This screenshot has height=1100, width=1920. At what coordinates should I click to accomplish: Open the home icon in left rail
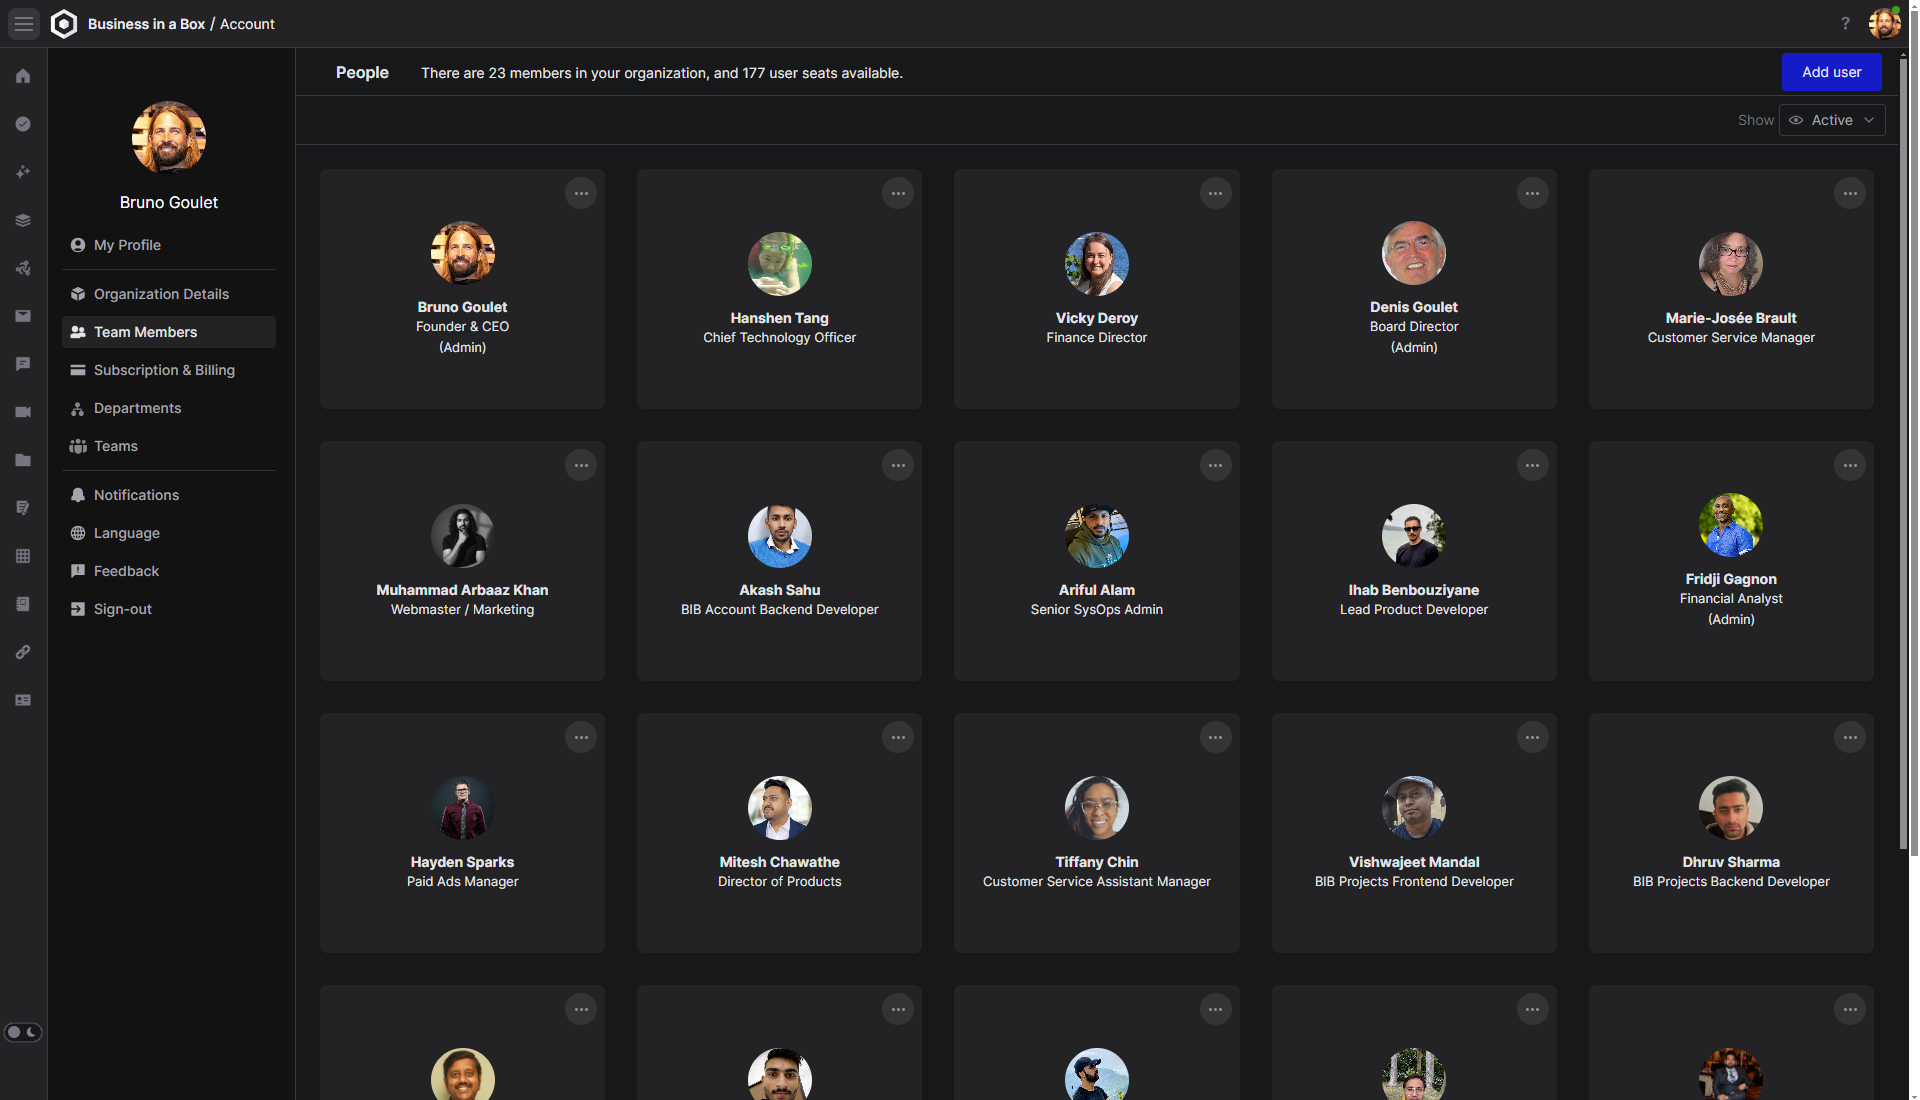click(x=23, y=76)
